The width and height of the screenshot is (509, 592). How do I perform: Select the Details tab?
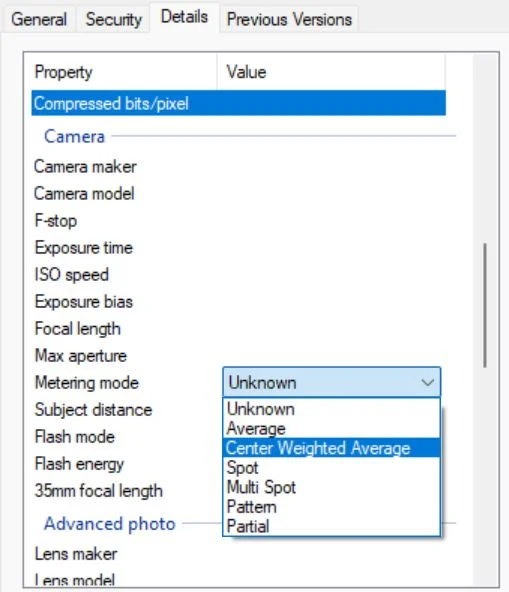[184, 17]
